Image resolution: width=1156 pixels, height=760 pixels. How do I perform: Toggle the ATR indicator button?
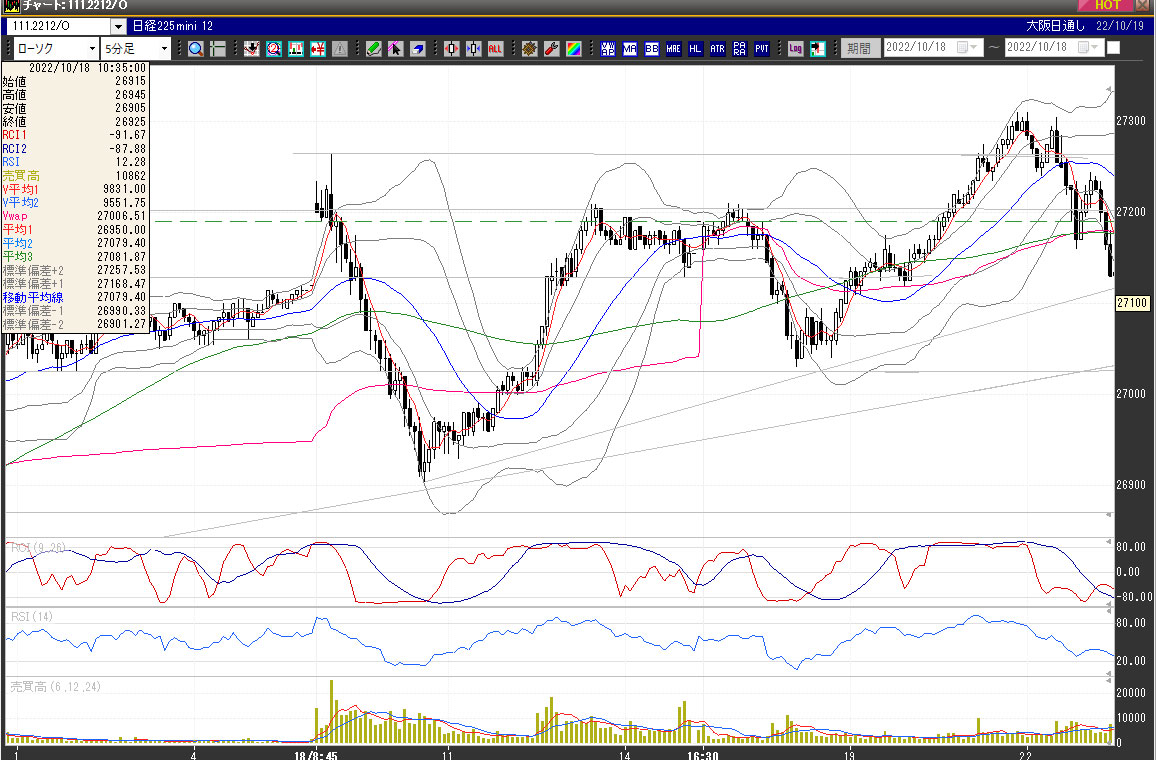click(x=717, y=49)
